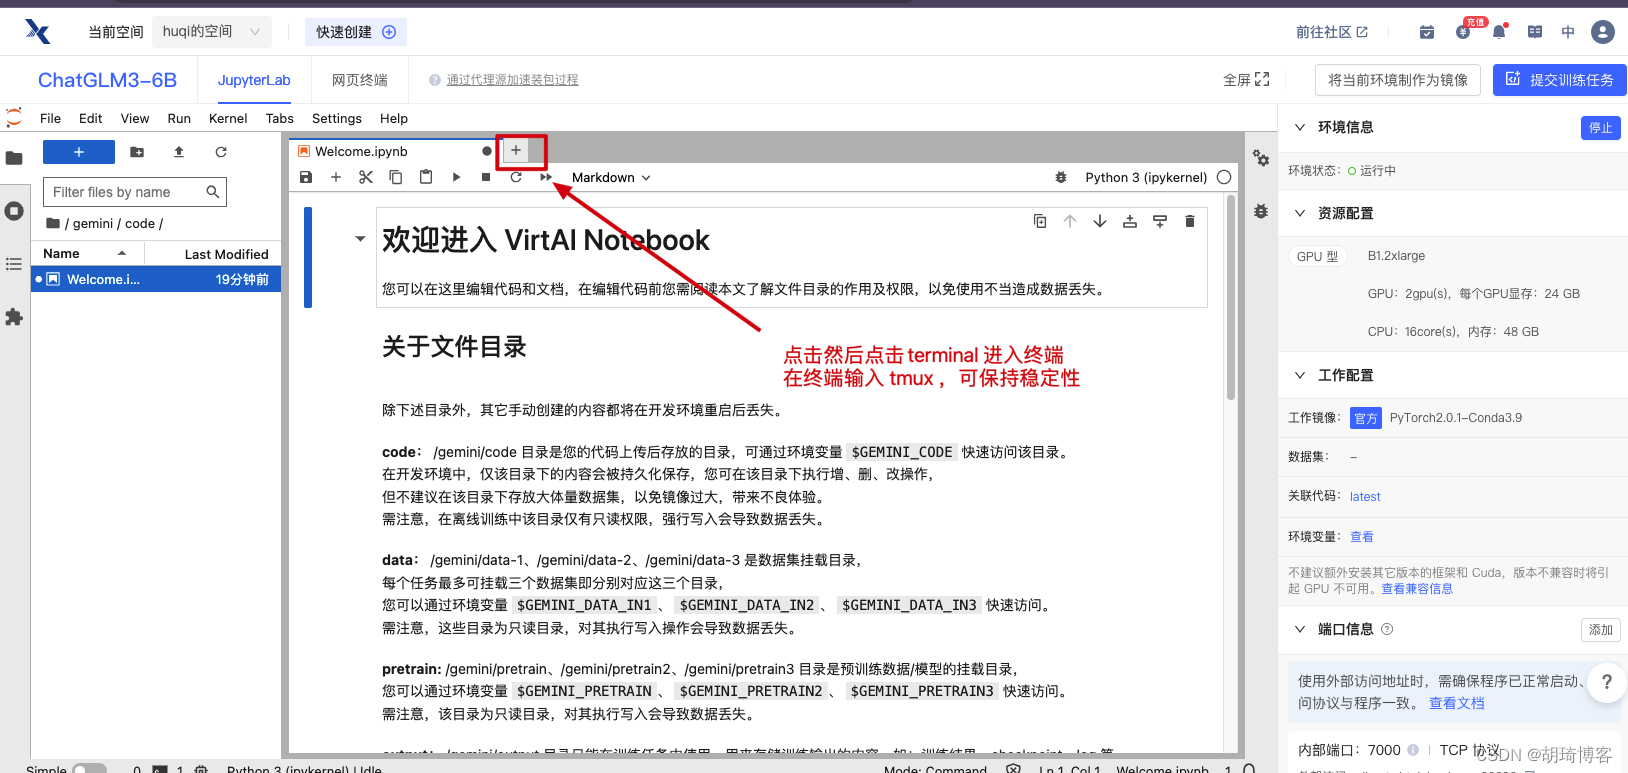Screen dimensions: 1628x773
Task: Collapse 工作配置 section
Action: [1300, 375]
